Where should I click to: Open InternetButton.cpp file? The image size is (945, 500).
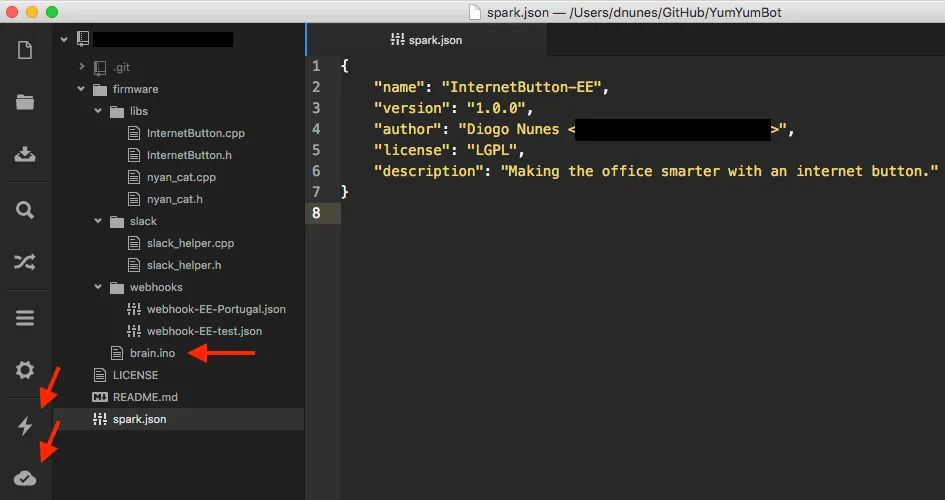pyautogui.click(x=196, y=133)
